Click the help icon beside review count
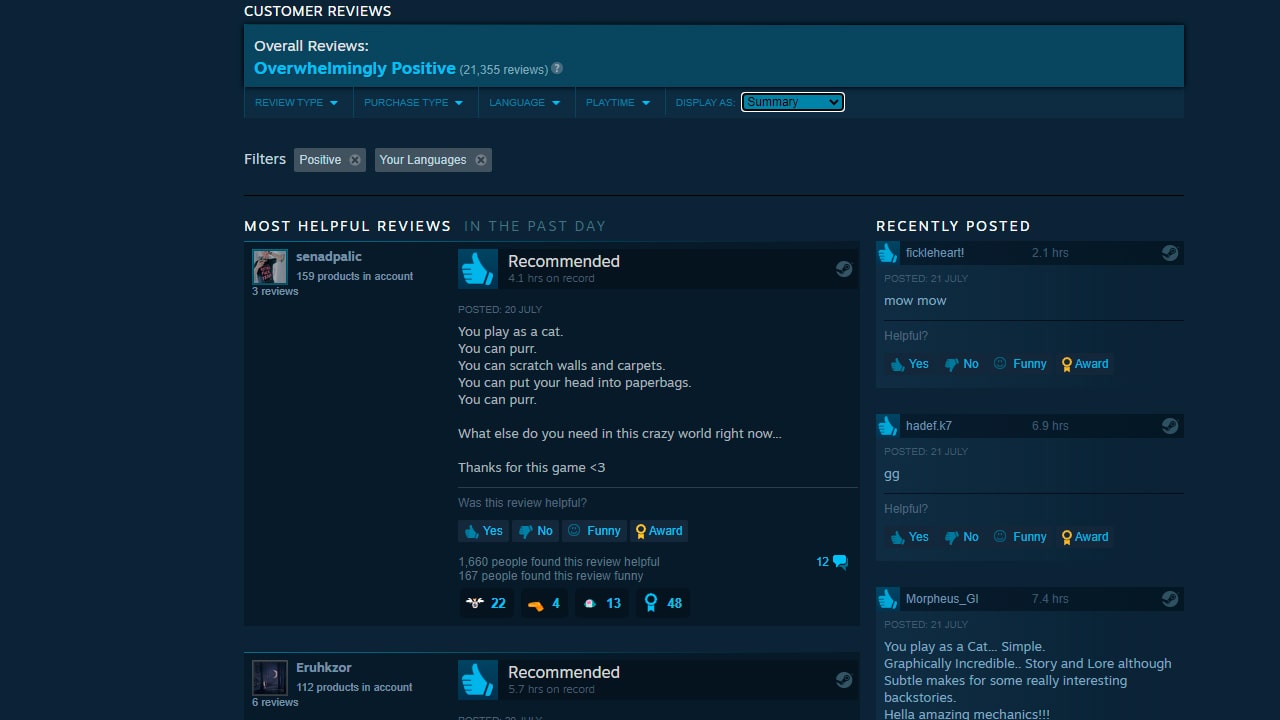The width and height of the screenshot is (1280, 720). 557,69
